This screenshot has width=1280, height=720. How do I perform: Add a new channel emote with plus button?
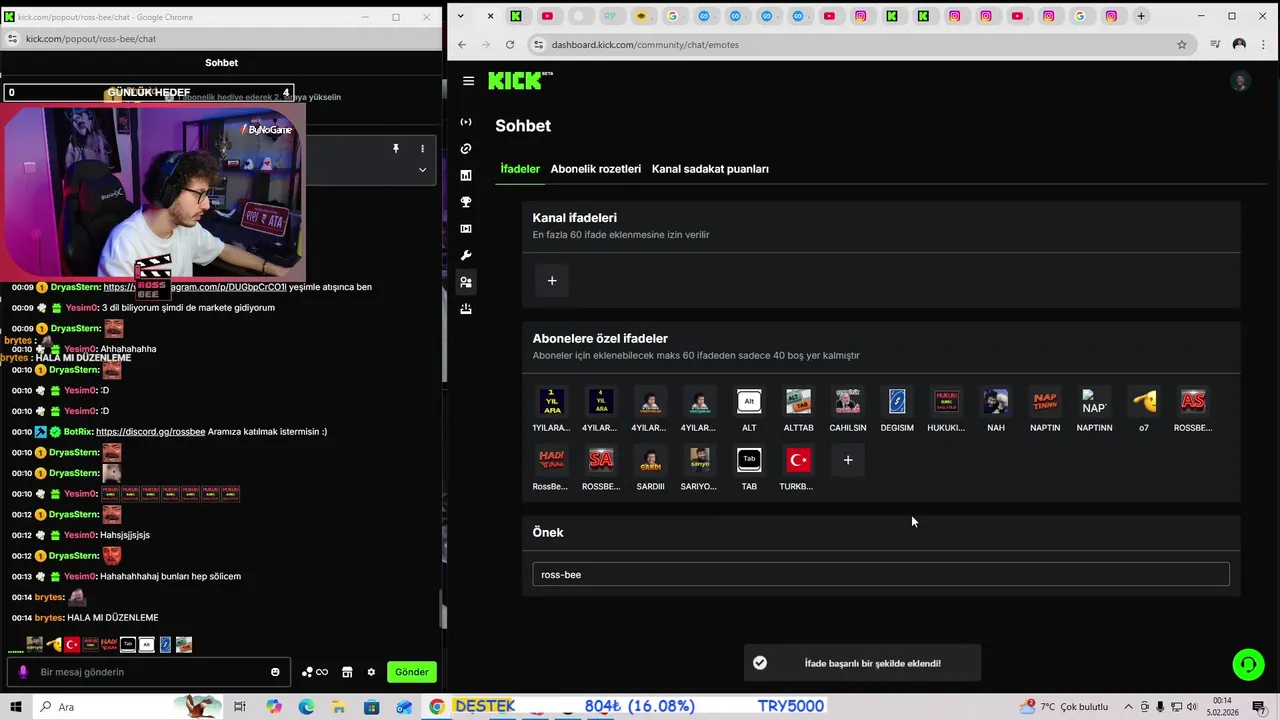[x=552, y=281]
